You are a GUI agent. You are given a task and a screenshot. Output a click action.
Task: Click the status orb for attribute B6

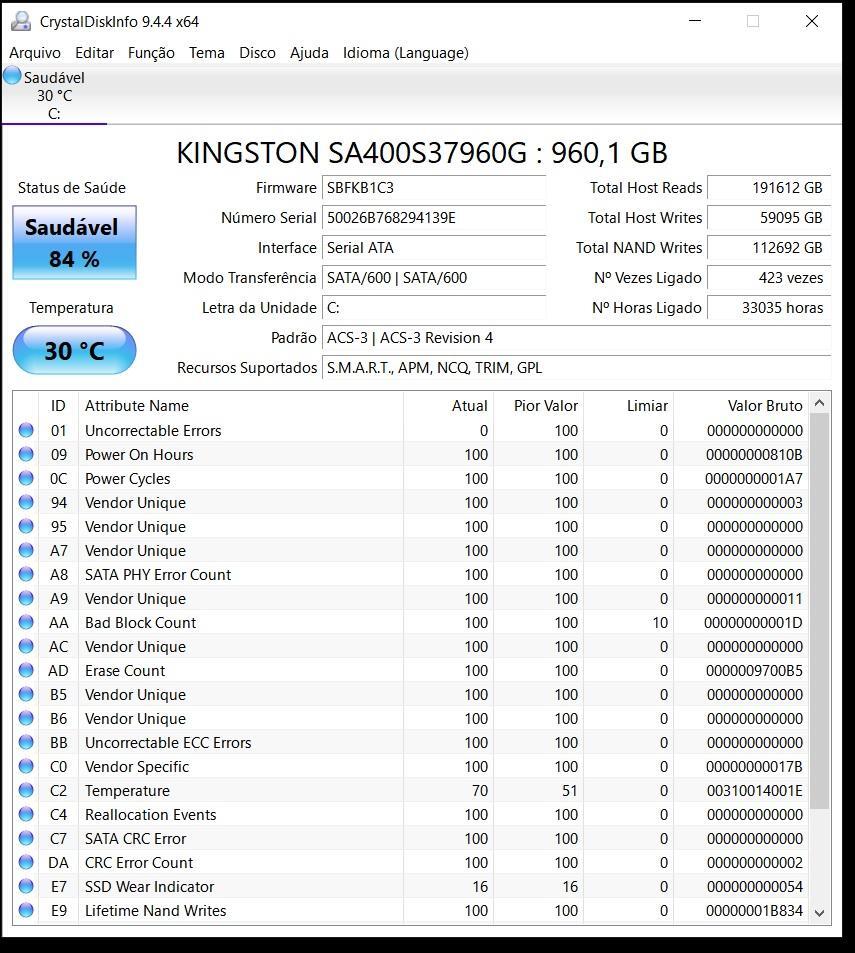pos(26,718)
